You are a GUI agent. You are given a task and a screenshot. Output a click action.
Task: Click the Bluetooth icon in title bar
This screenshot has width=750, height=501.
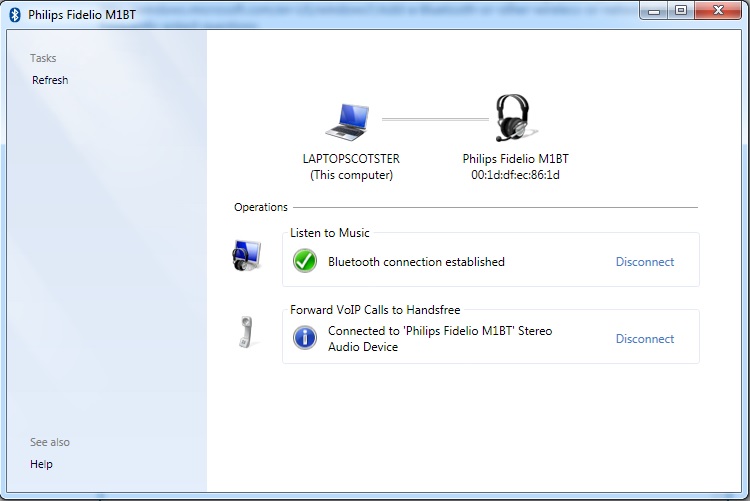click(15, 15)
